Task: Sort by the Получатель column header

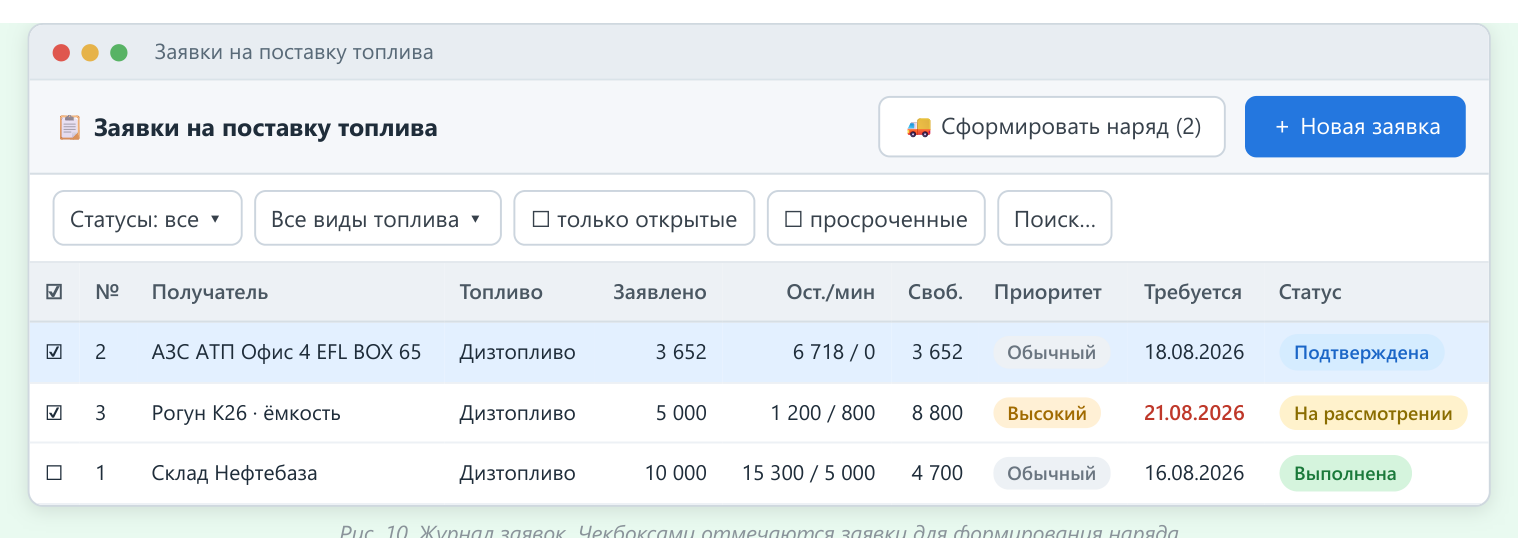Action: [x=210, y=292]
